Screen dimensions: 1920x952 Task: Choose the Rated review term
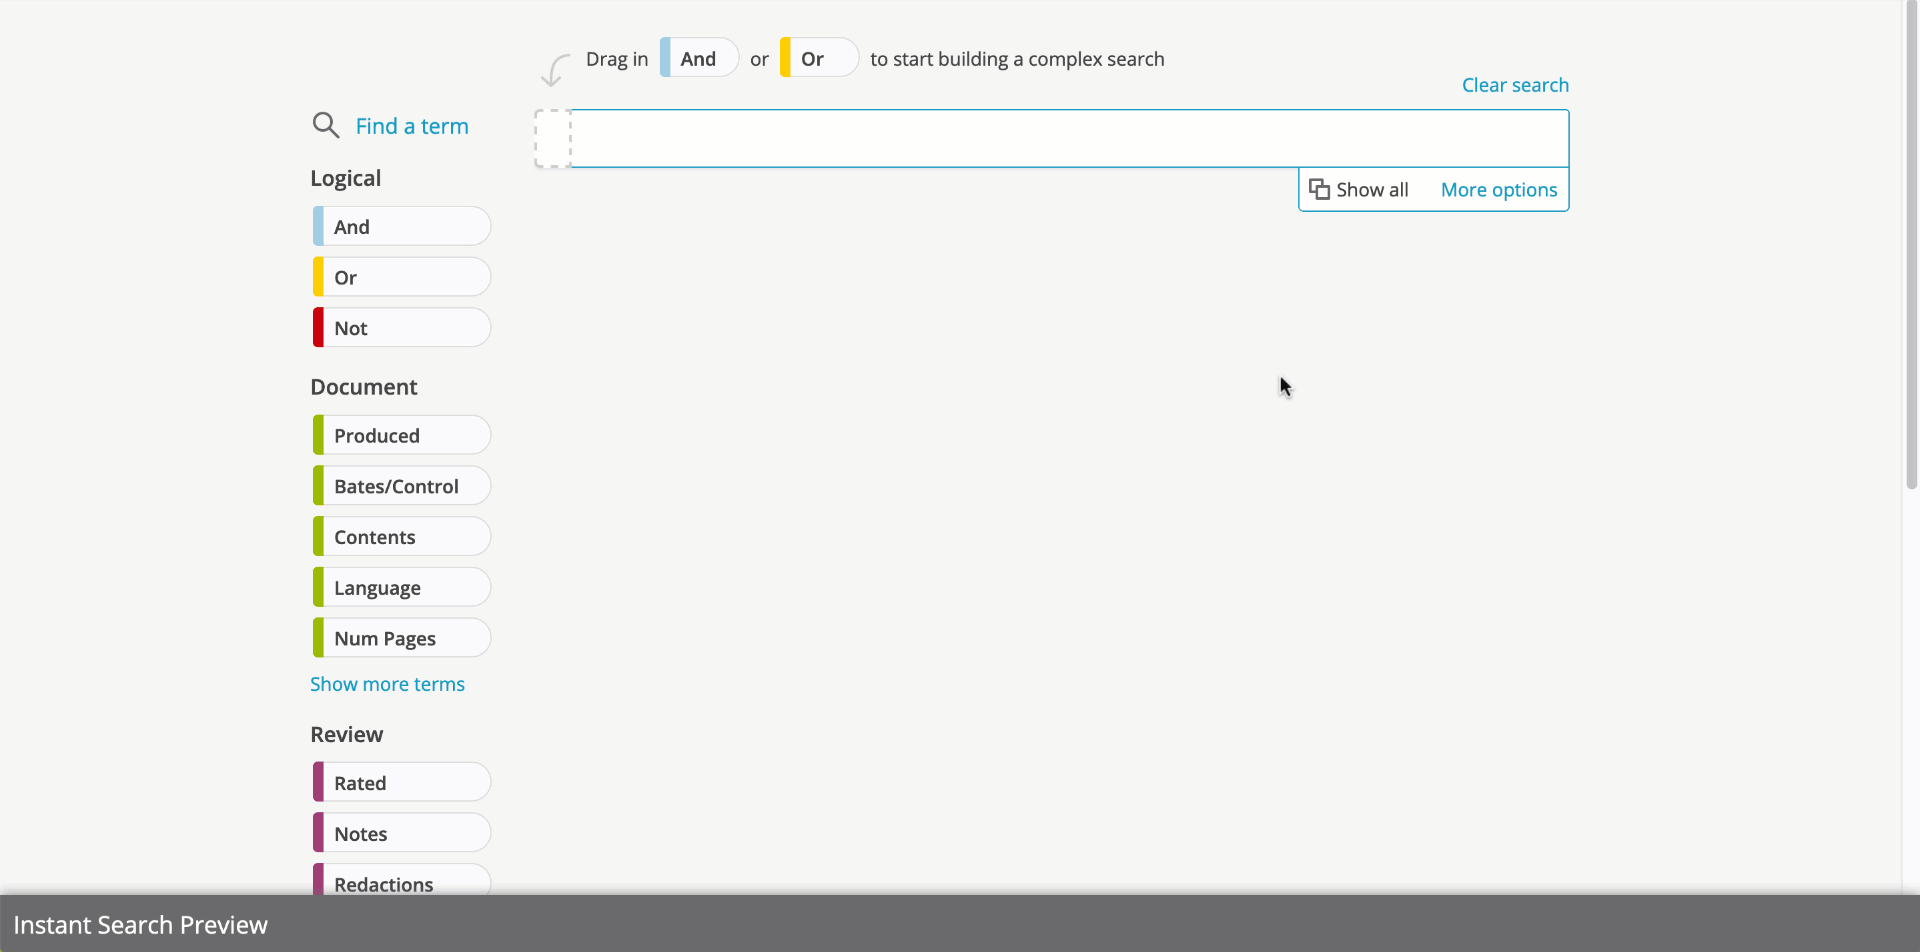pyautogui.click(x=402, y=782)
